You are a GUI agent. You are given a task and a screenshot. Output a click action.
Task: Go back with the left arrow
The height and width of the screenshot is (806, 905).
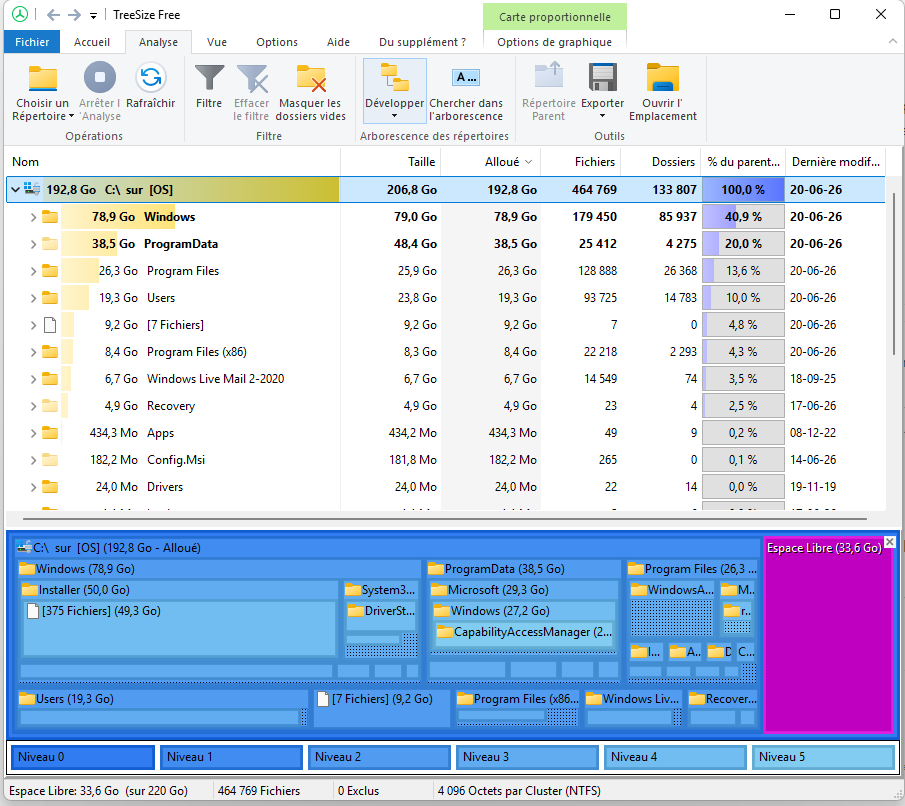coord(53,15)
